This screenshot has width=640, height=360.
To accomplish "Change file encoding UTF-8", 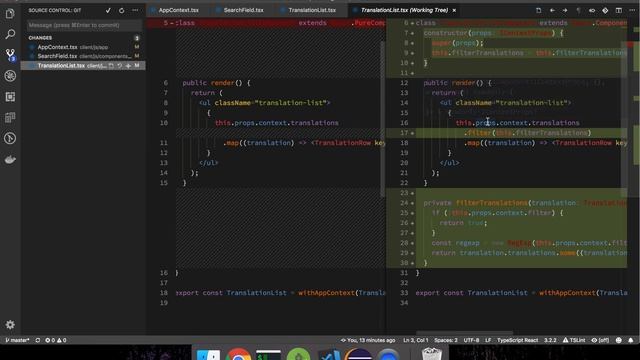I will [471, 340].
